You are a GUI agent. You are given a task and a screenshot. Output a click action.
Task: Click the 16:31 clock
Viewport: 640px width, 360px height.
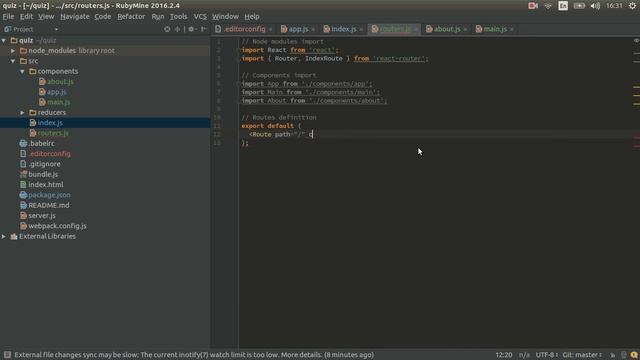(x=614, y=6)
